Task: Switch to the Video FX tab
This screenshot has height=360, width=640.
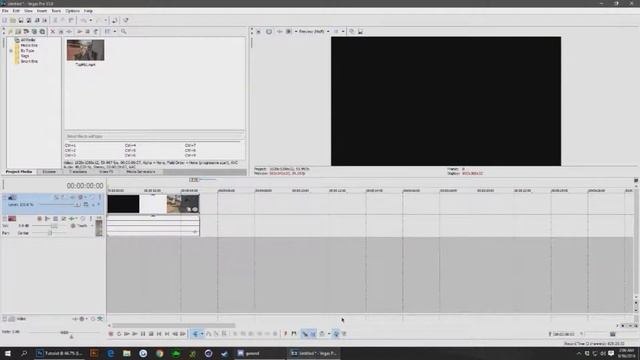Action: point(106,172)
